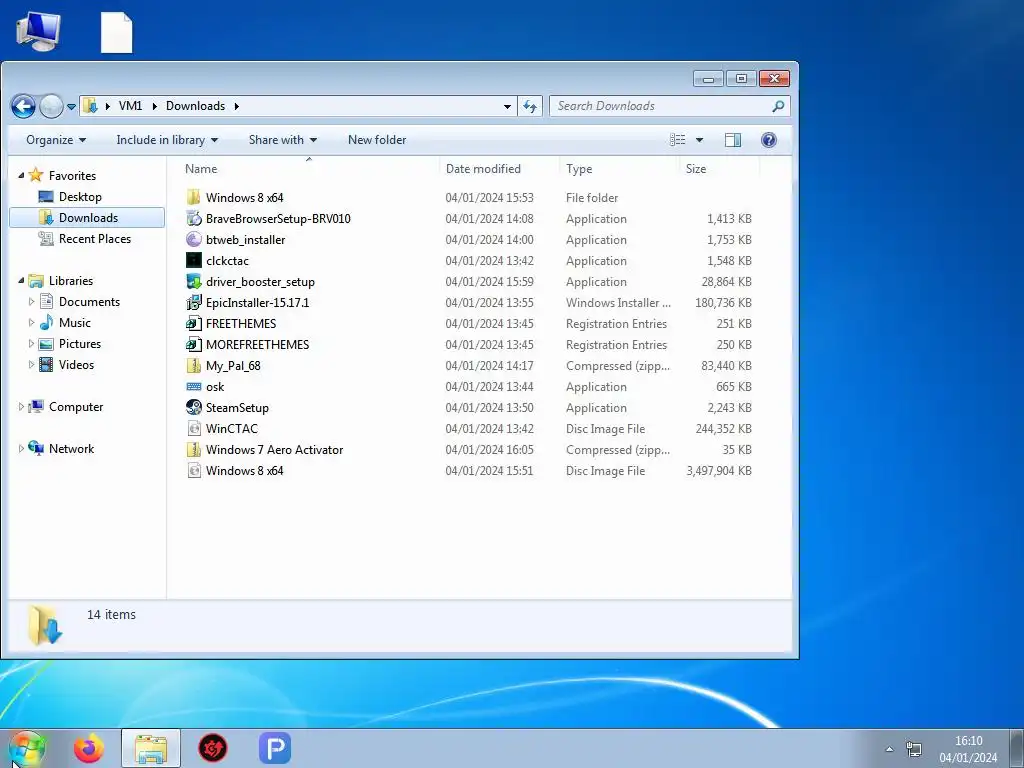
Task: Open Downloads in Favorites
Action: tap(88, 217)
